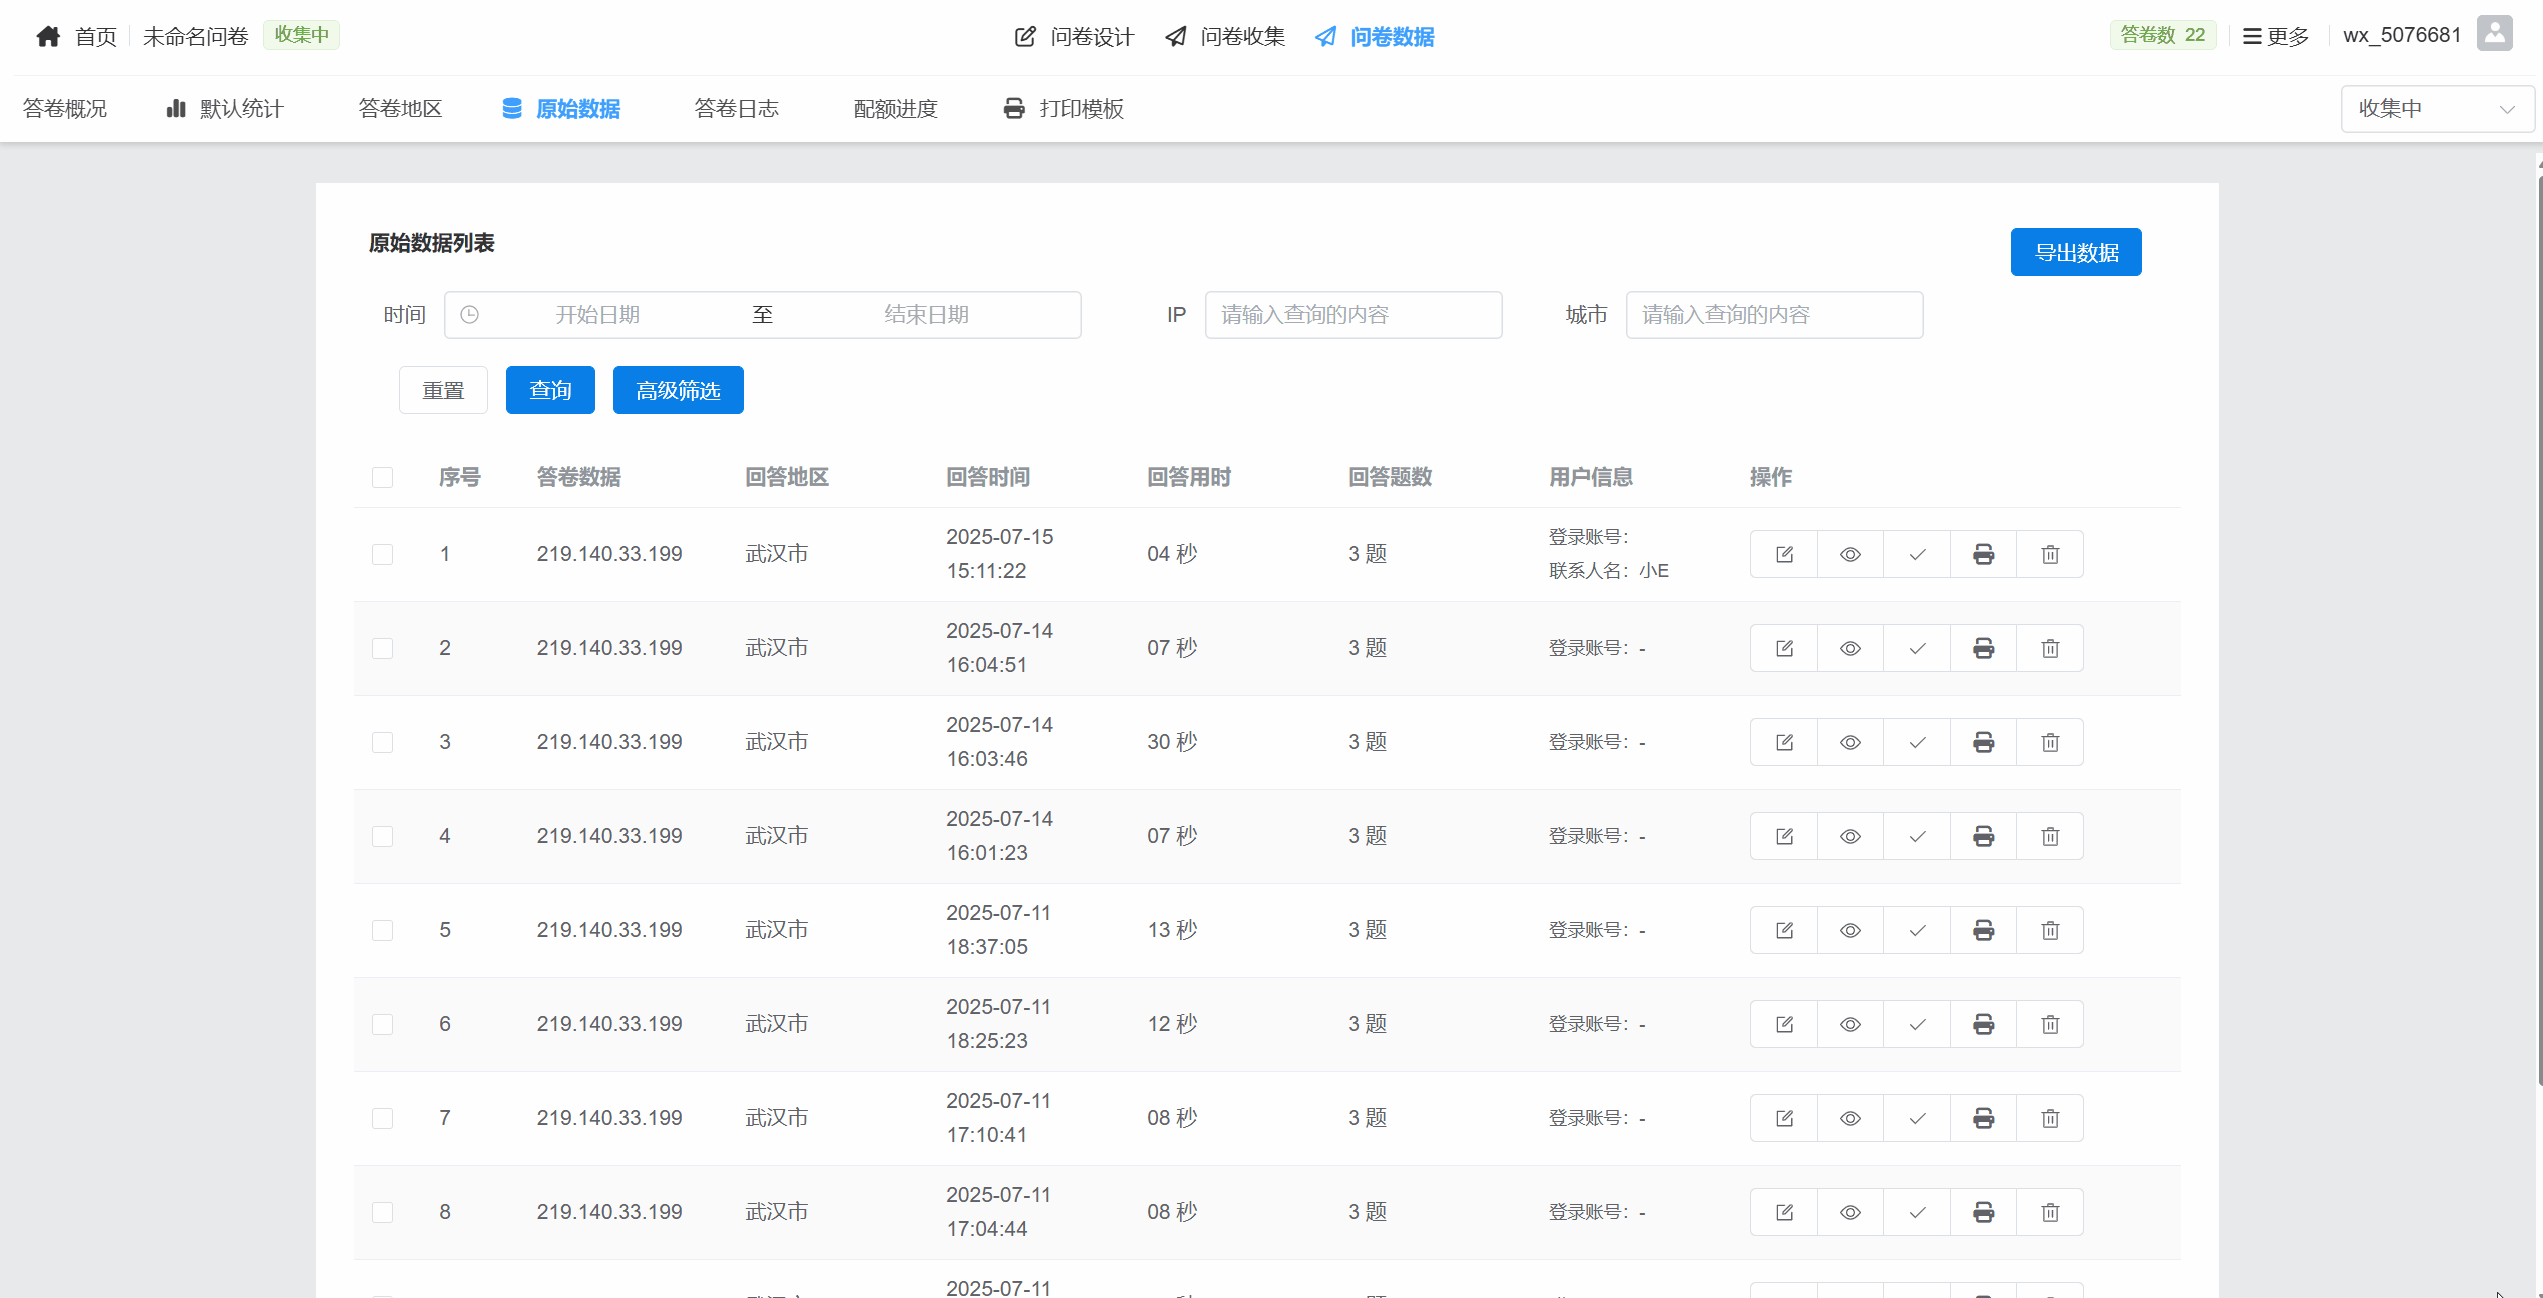2543x1298 pixels.
Task: Click the eye view icon in row 2
Action: (1850, 648)
